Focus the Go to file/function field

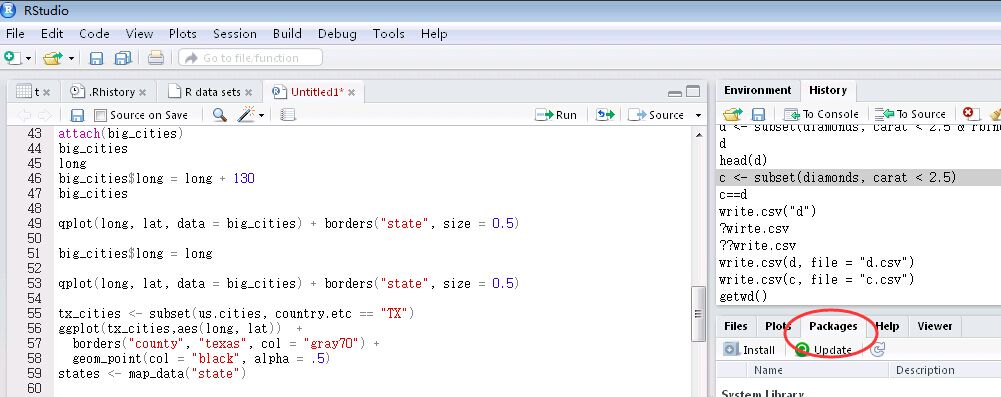pyautogui.click(x=250, y=57)
